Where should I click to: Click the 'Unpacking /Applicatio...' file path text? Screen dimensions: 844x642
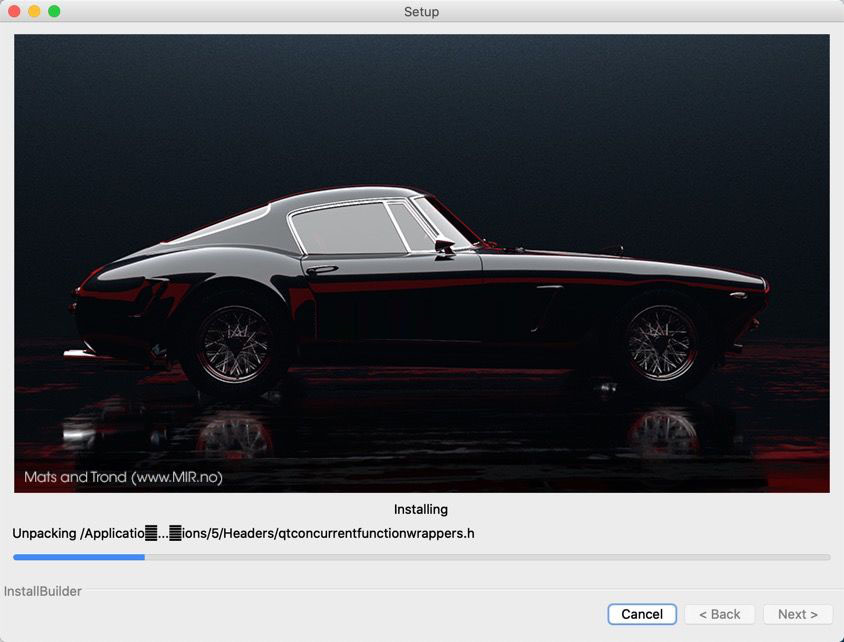click(x=243, y=533)
